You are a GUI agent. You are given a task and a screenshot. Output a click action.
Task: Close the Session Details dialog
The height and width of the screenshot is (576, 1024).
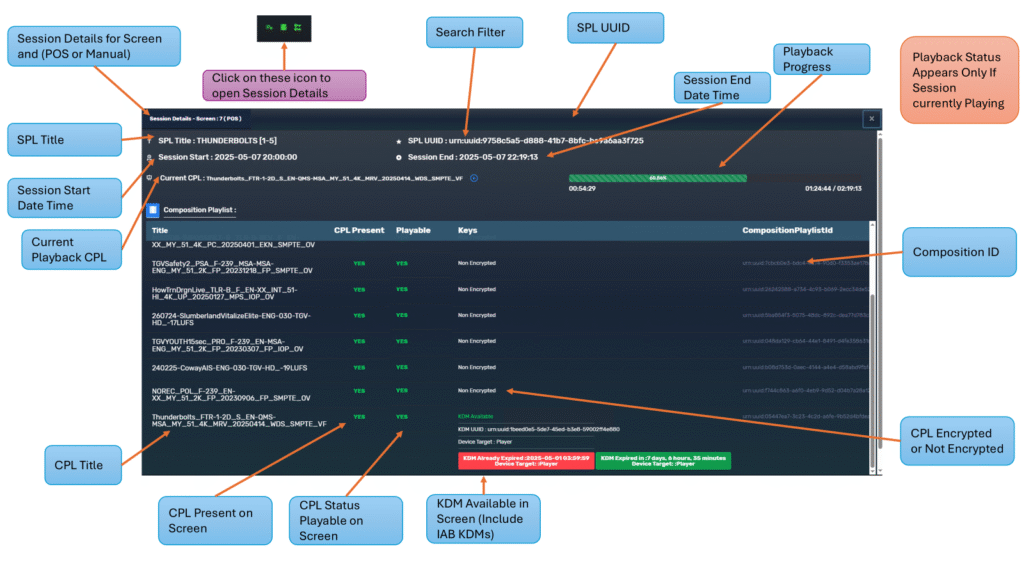871,119
